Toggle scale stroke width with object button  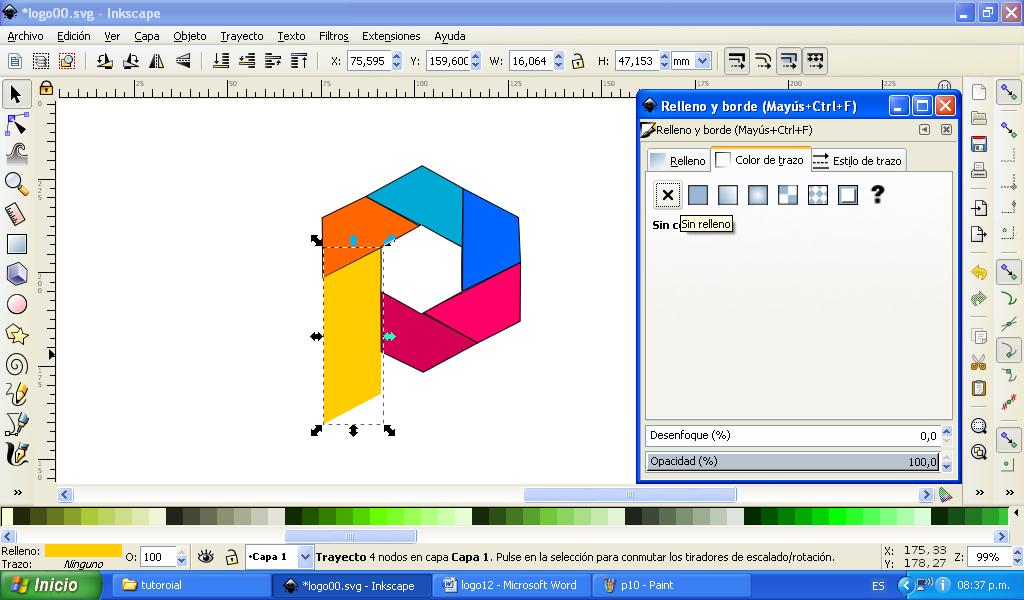(x=737, y=61)
